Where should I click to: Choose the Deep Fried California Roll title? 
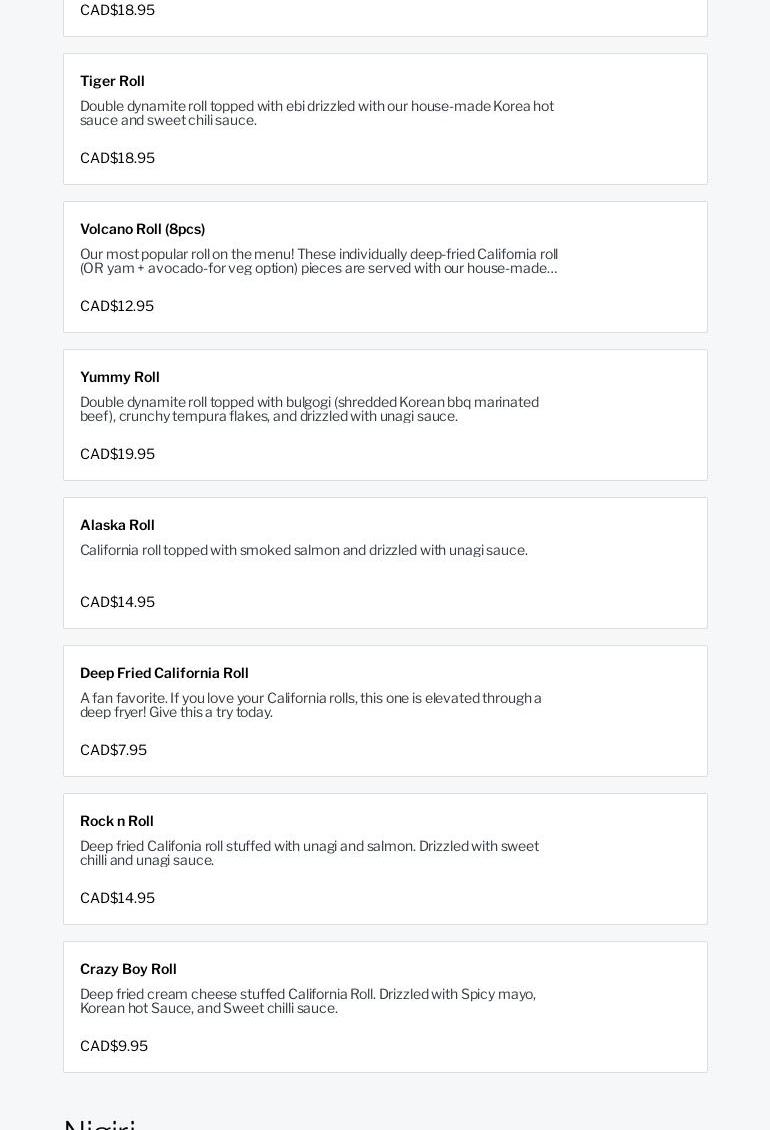click(164, 673)
